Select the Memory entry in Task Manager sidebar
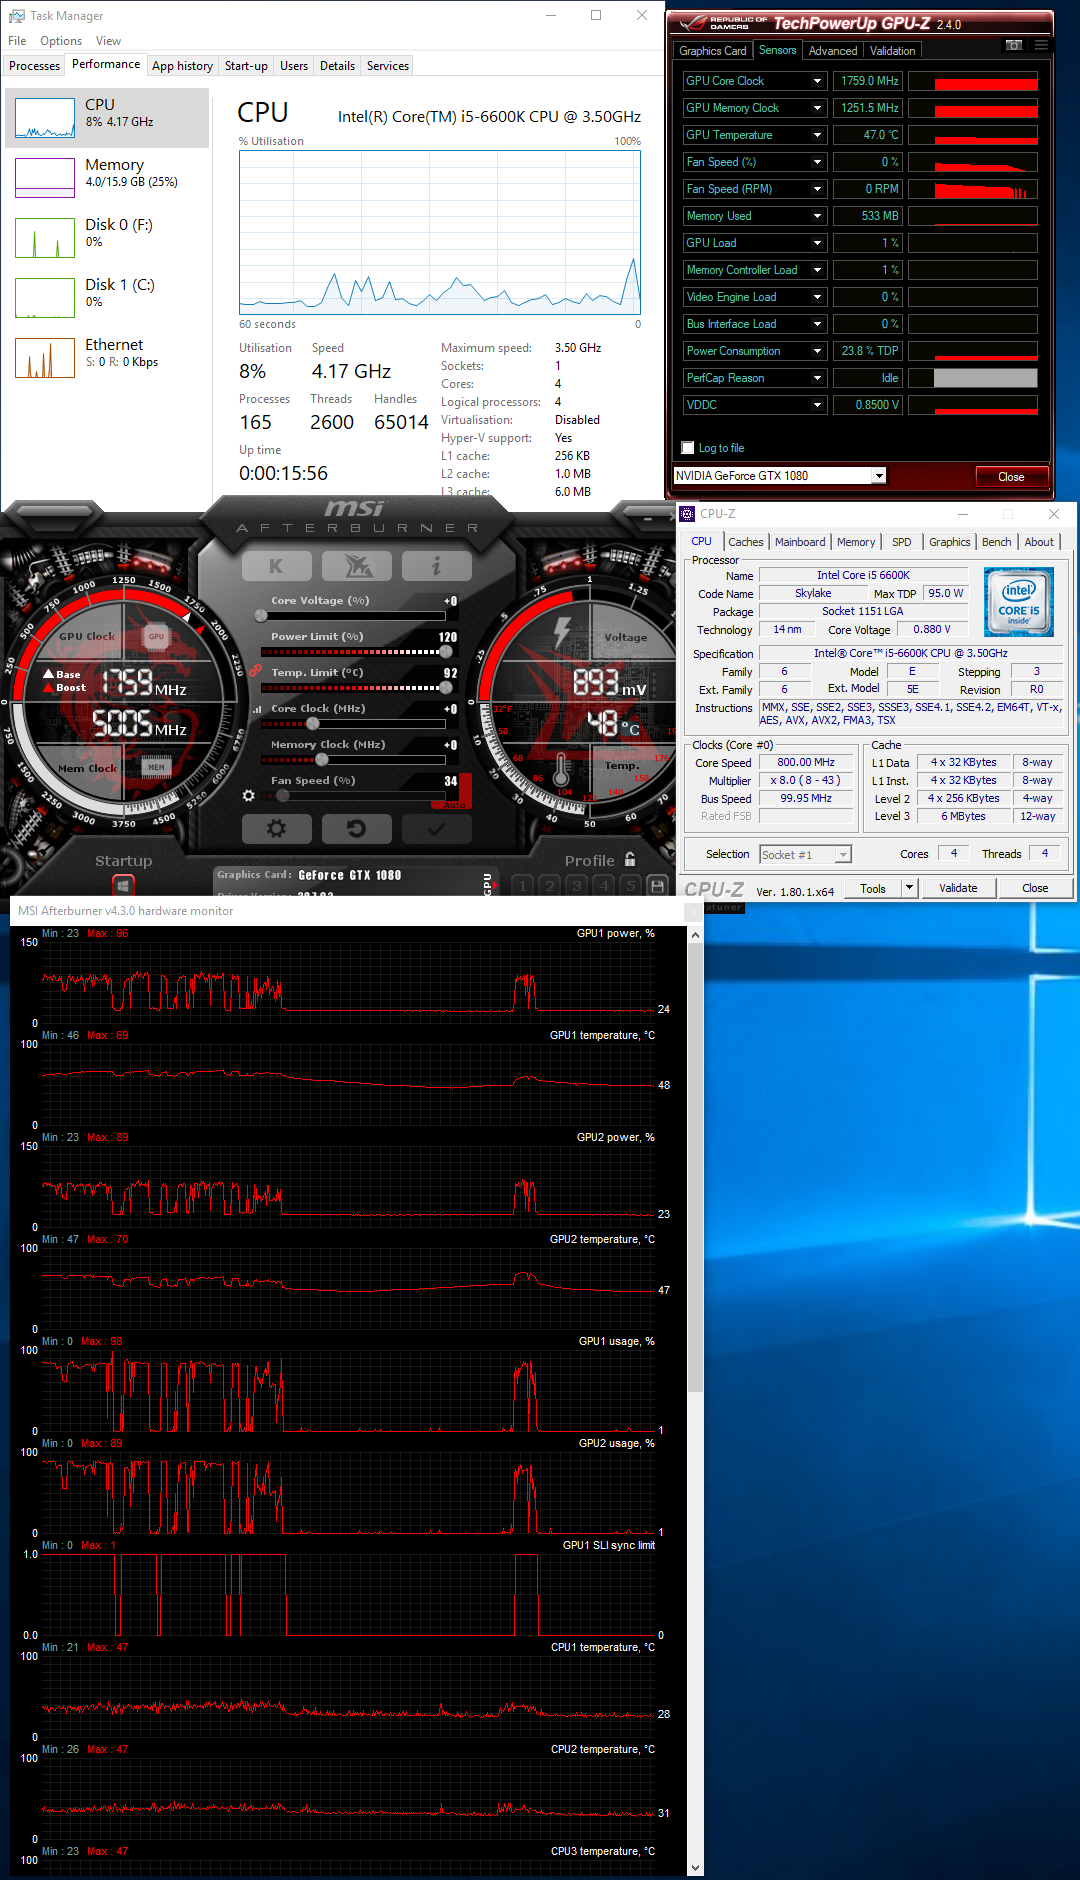1080x1880 pixels. coord(108,178)
